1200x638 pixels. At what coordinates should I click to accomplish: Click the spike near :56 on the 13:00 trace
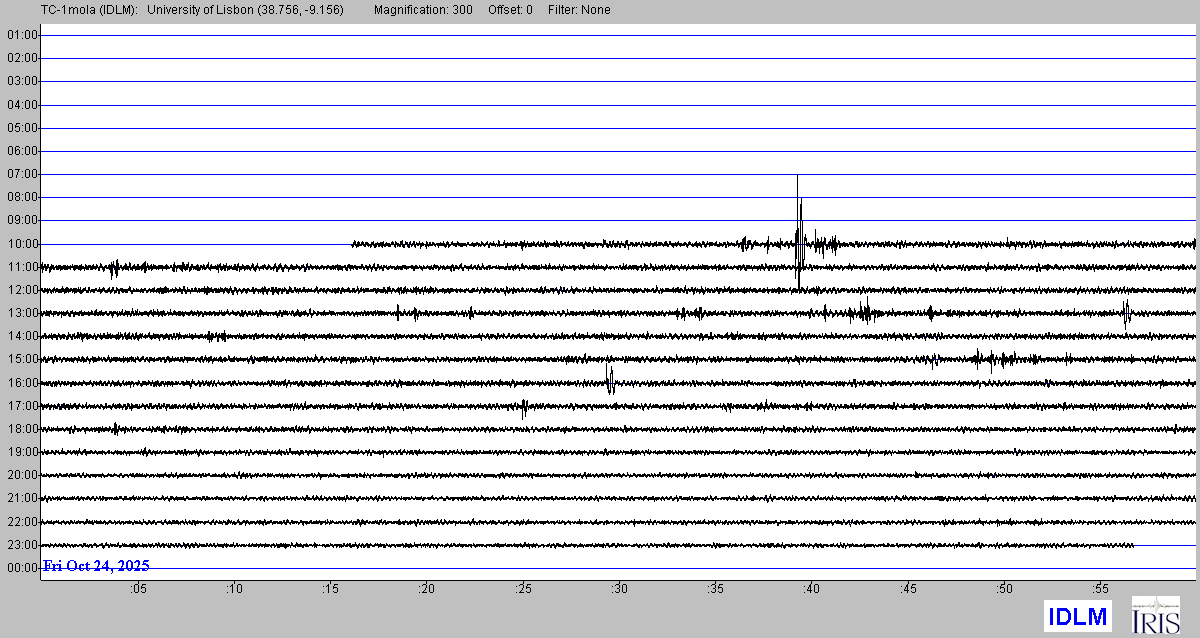[1126, 313]
